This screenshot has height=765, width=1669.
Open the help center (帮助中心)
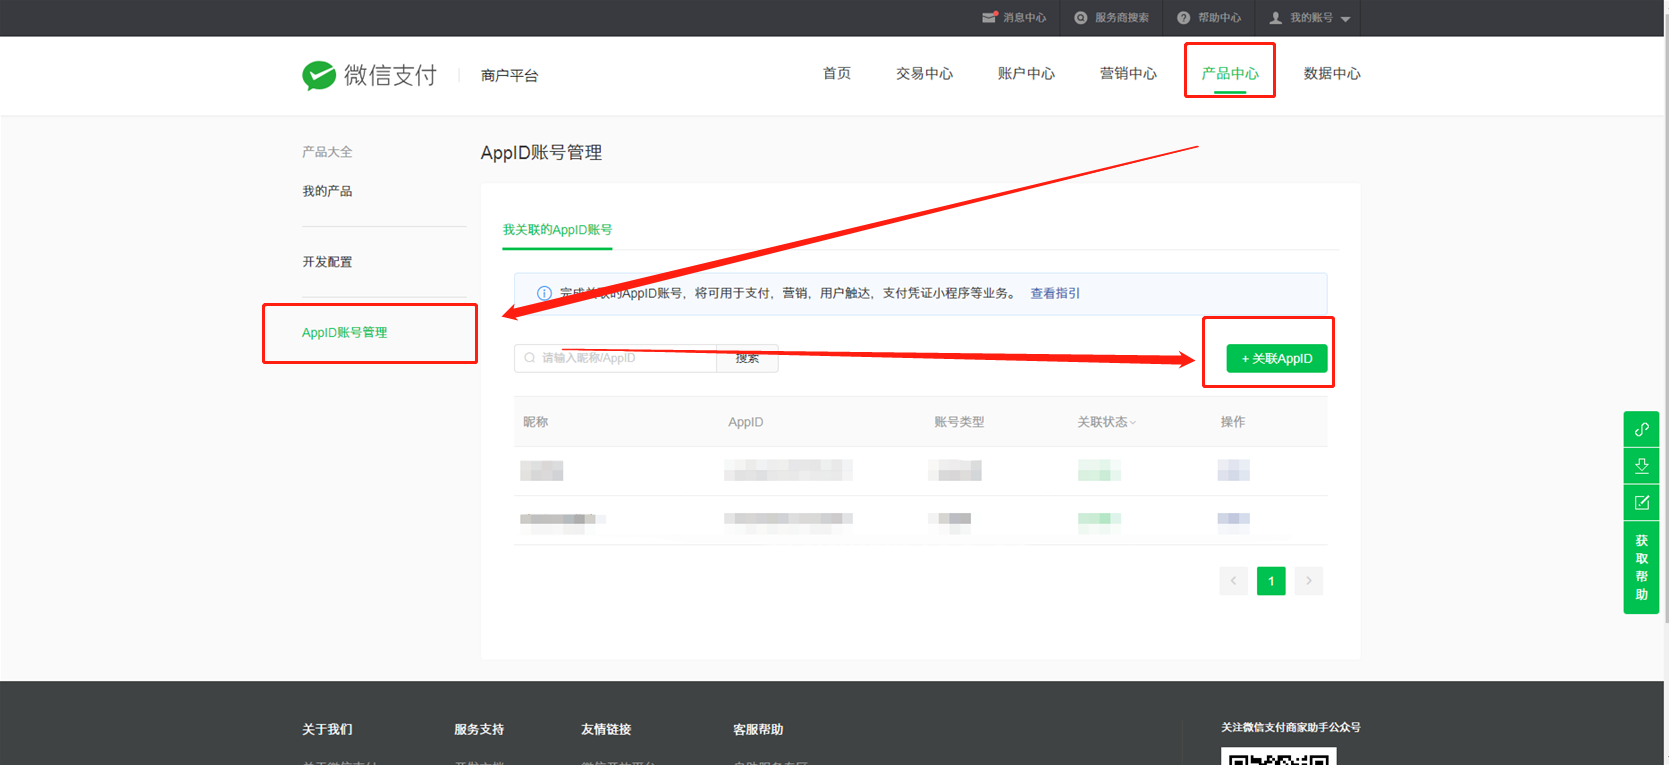1208,18
